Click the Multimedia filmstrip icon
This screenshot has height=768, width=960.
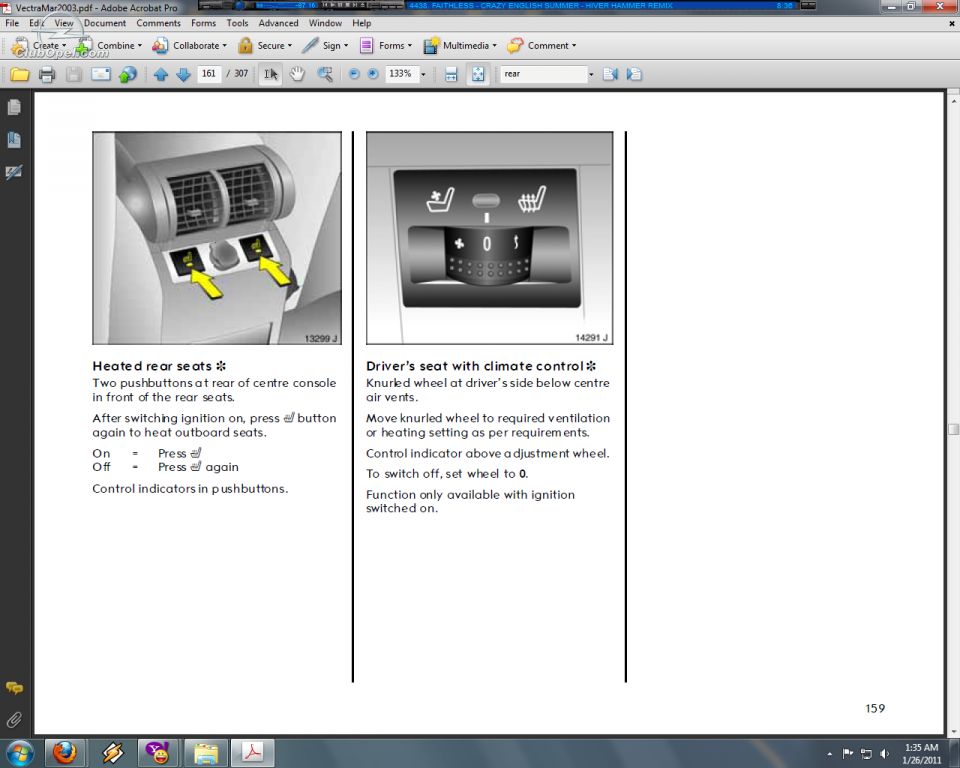pyautogui.click(x=431, y=45)
